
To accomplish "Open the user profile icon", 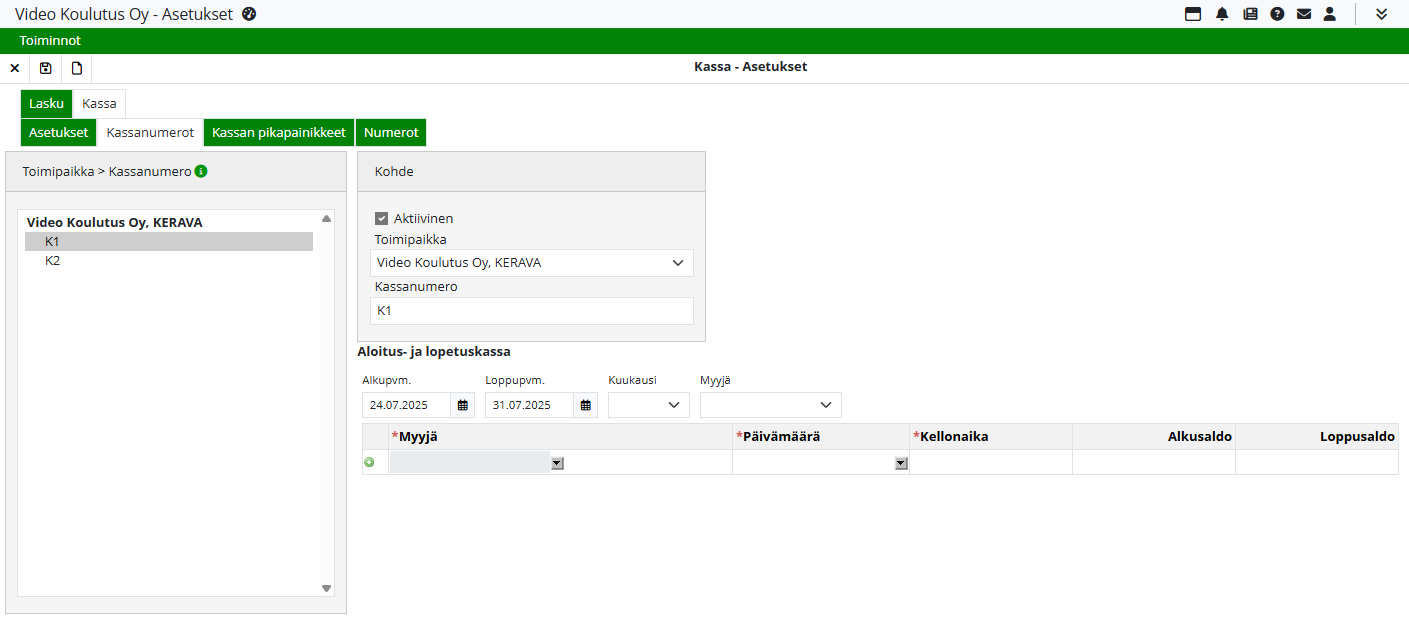I will (x=1330, y=14).
